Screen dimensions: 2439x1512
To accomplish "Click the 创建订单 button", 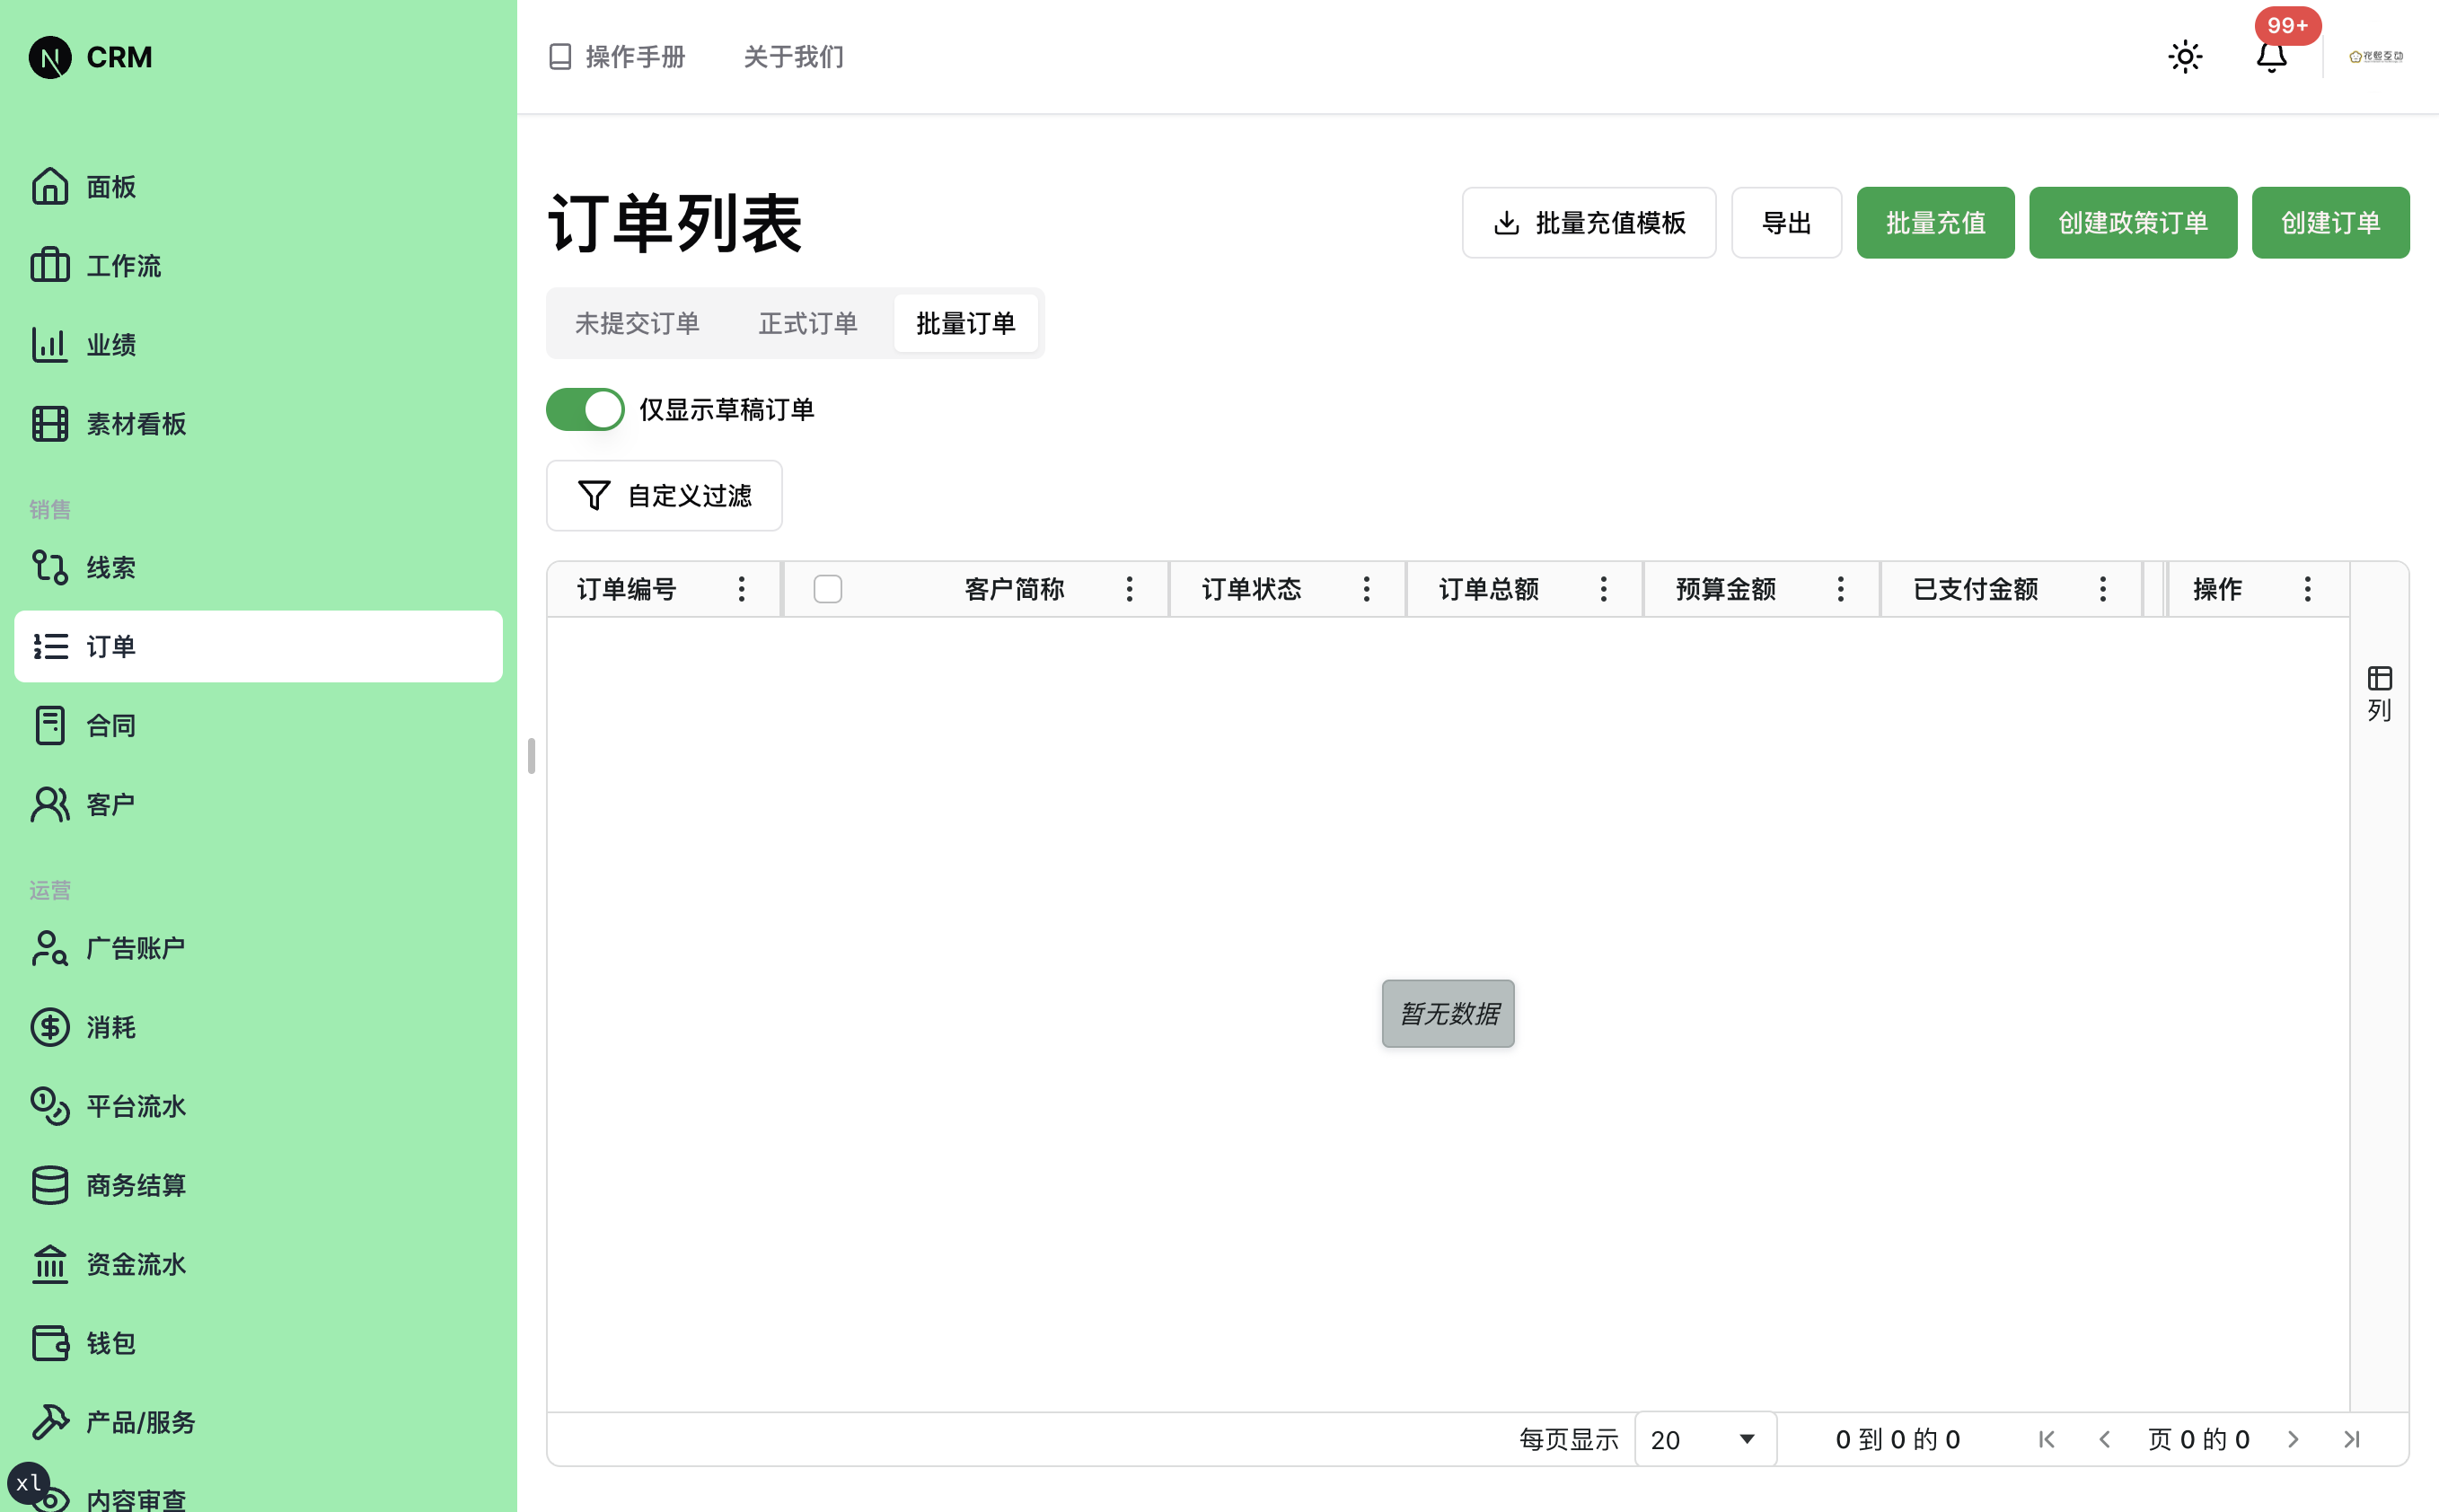I will (x=2330, y=222).
